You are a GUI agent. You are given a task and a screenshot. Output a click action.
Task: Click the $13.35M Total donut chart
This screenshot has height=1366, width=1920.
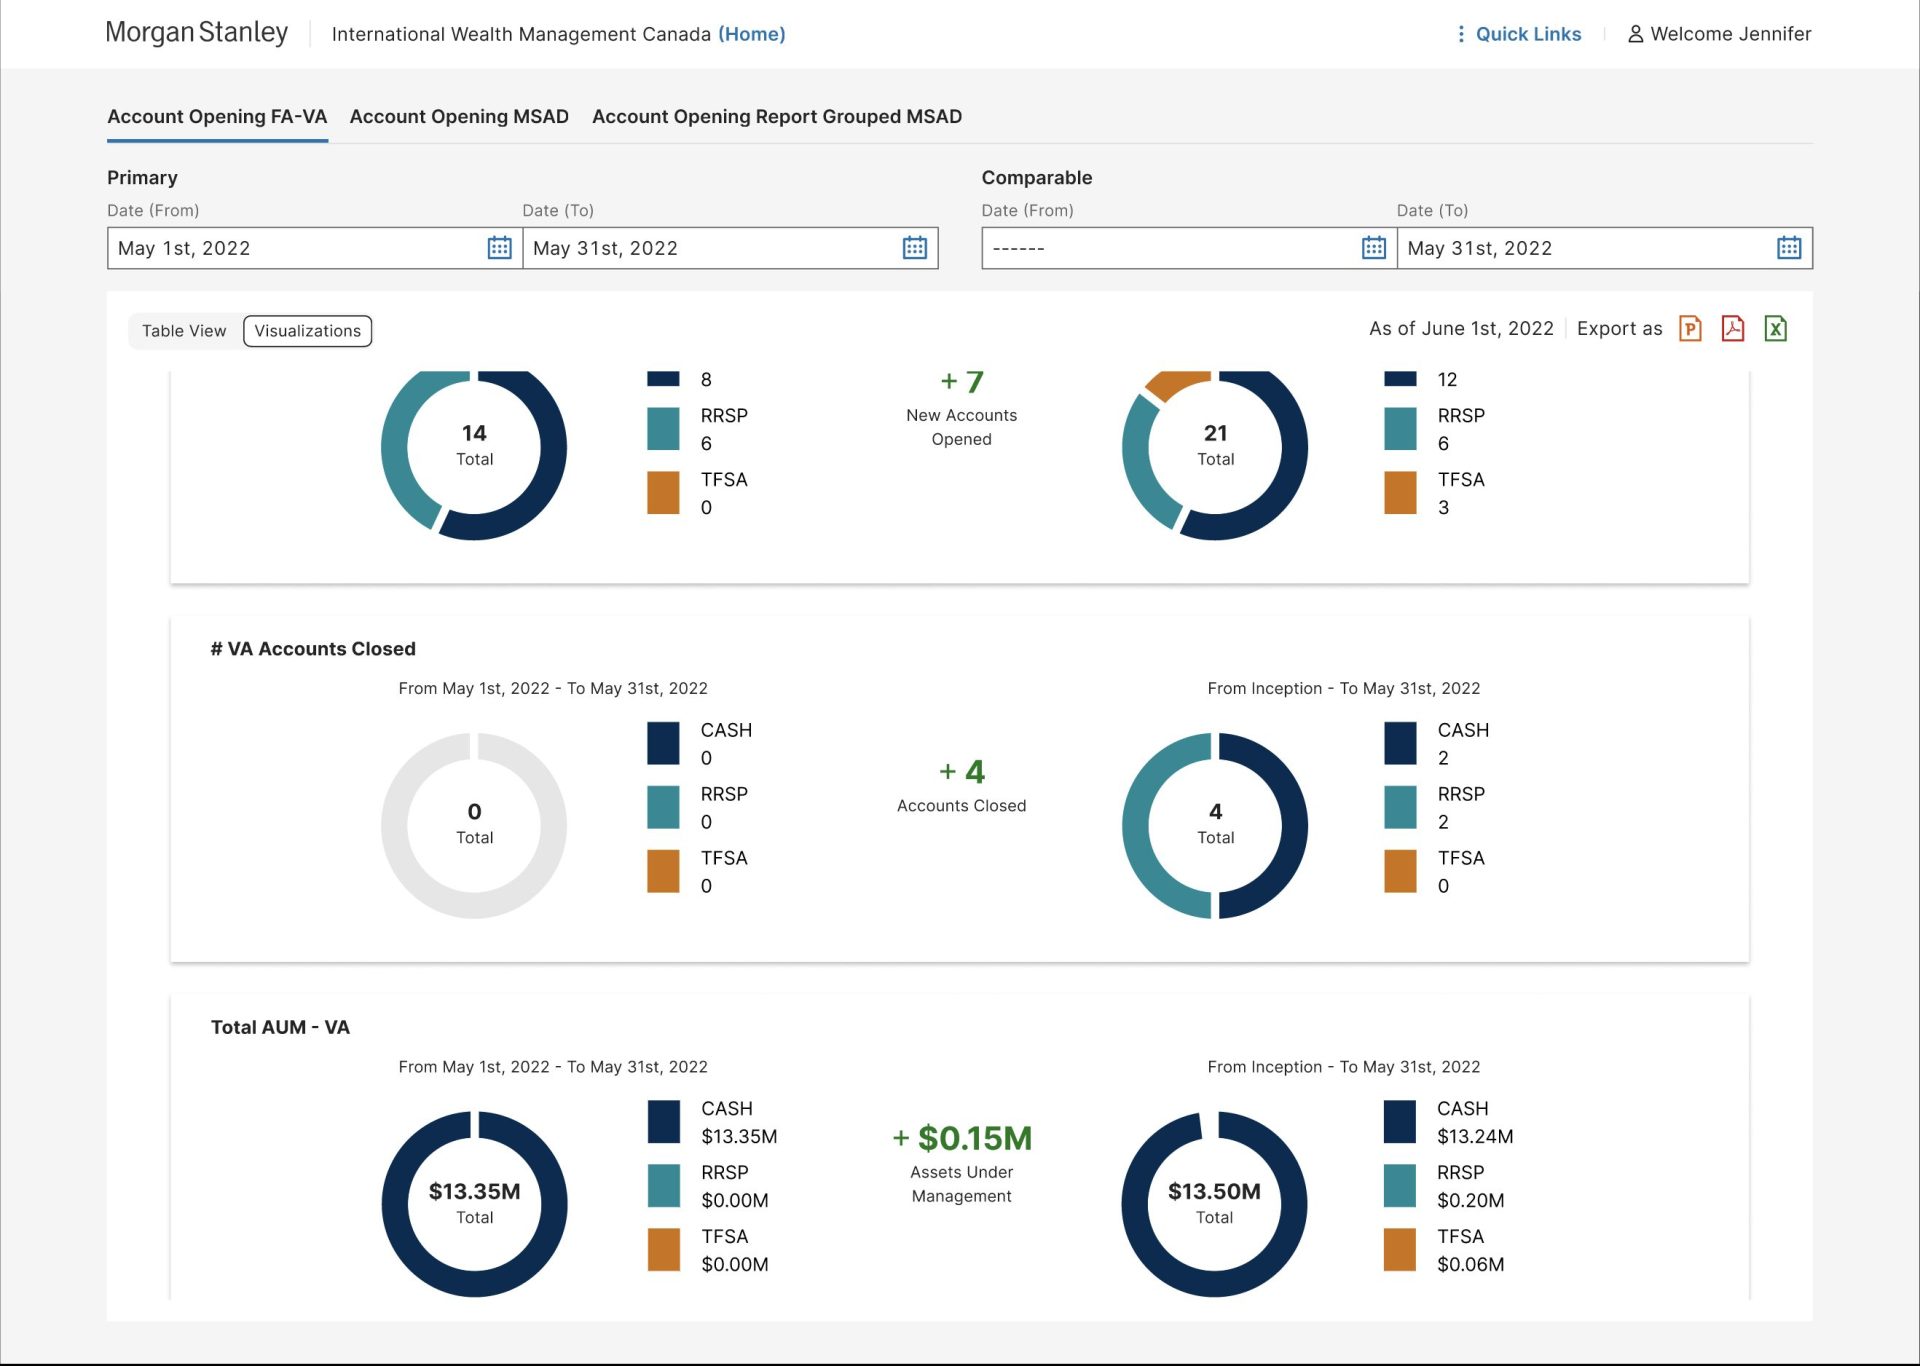point(474,1204)
